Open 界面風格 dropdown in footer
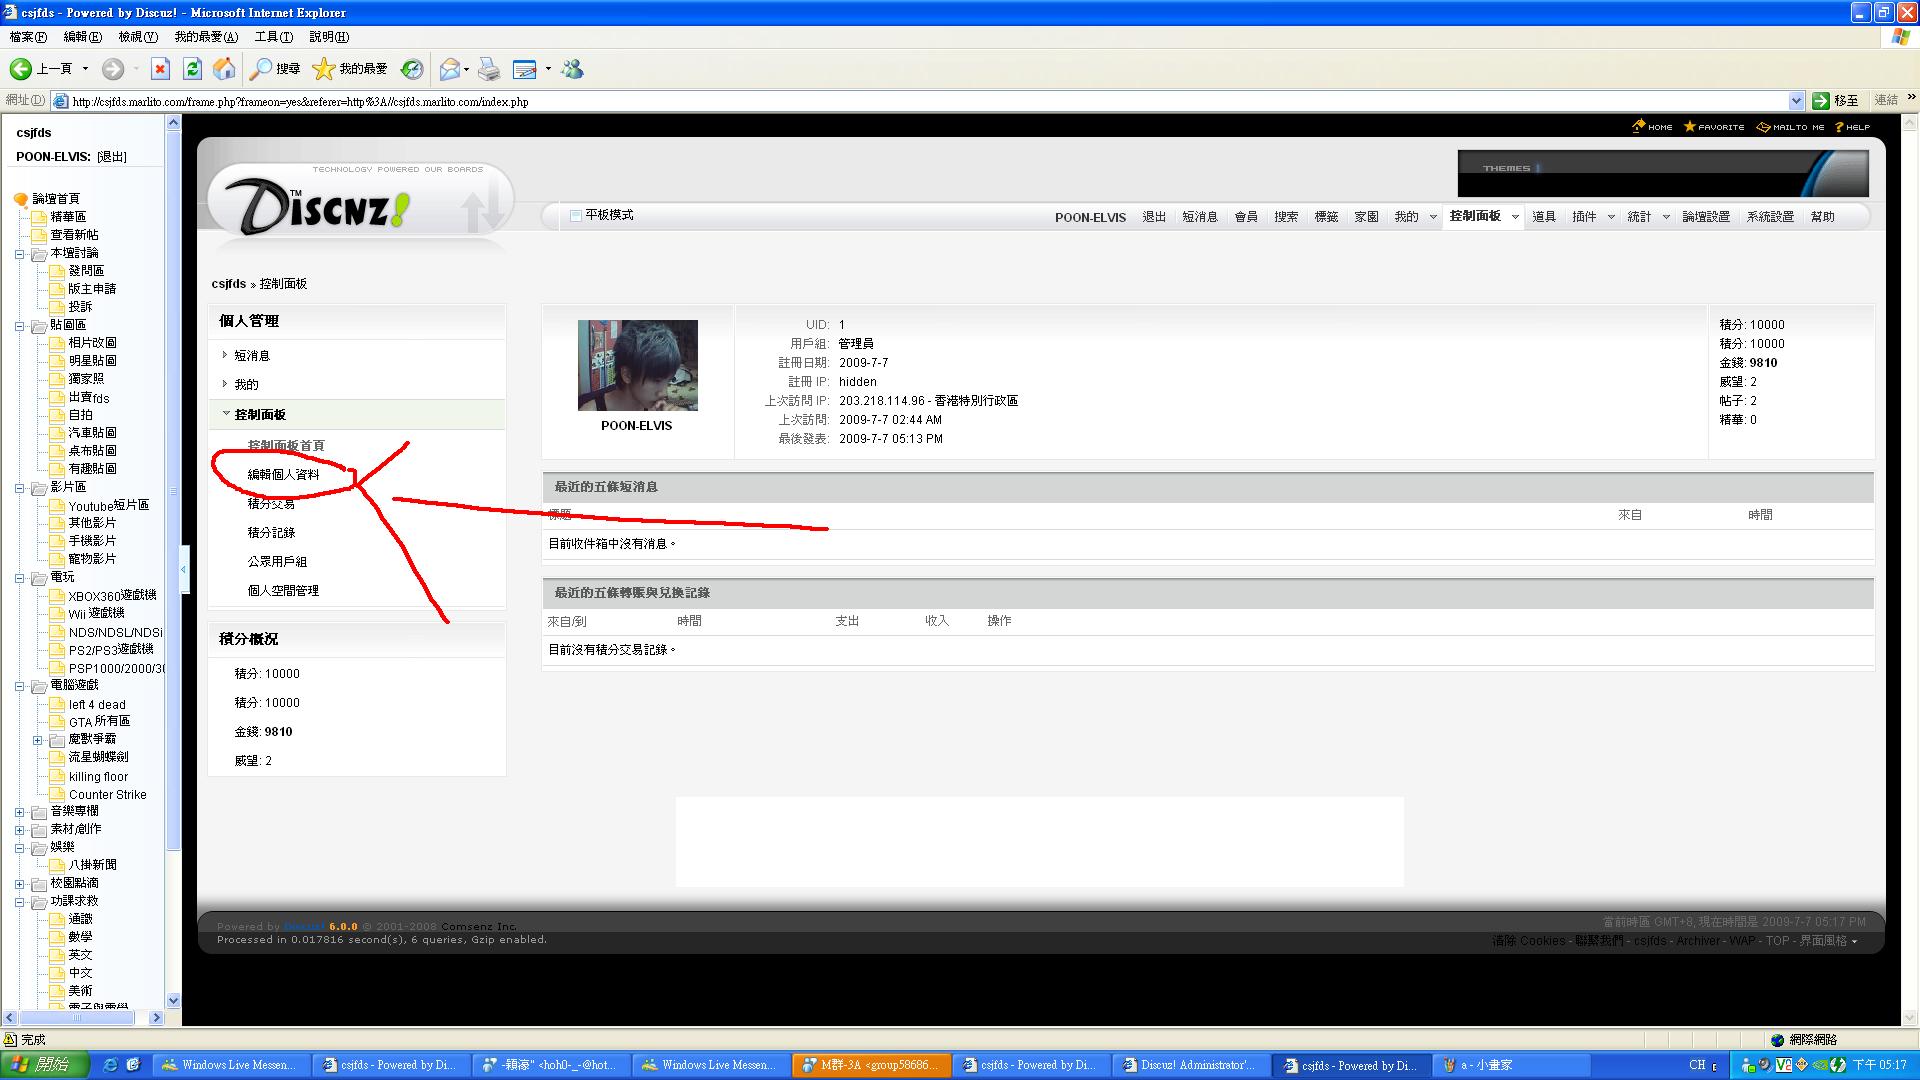 [1829, 941]
